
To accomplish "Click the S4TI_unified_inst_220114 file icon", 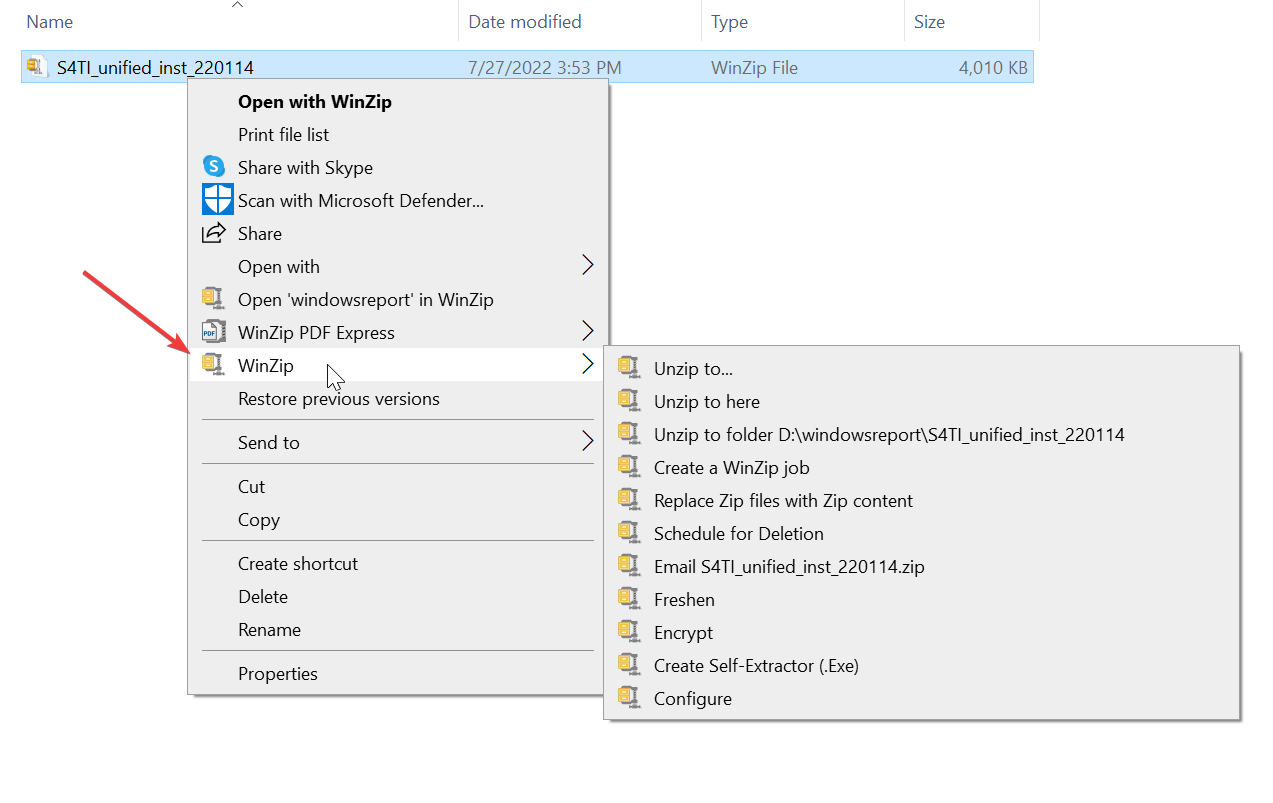I will [36, 66].
